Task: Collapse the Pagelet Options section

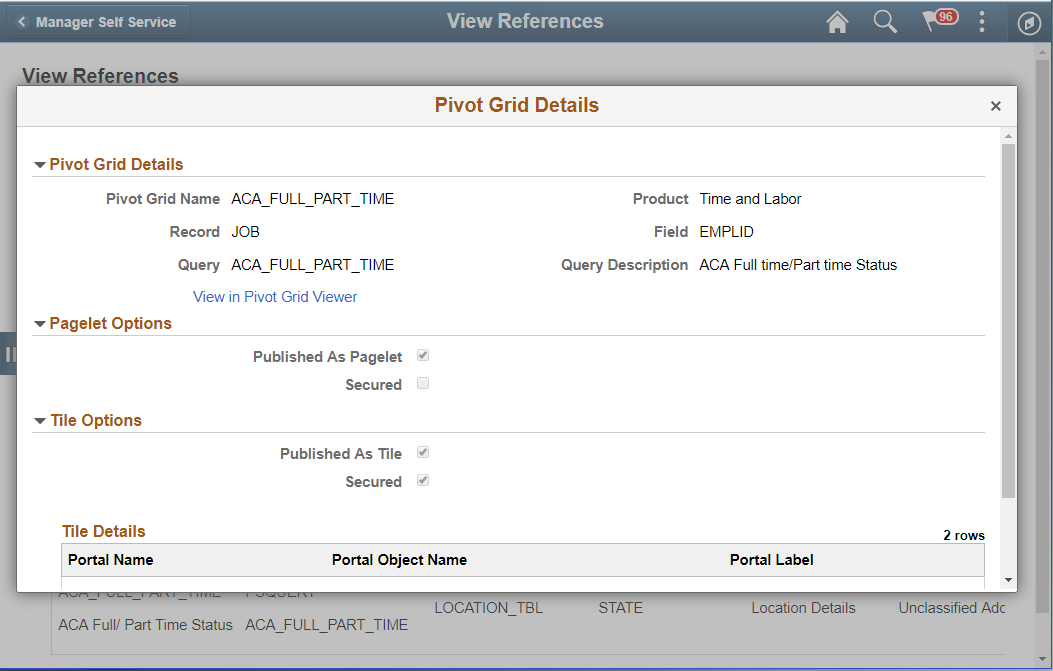Action: [39, 323]
